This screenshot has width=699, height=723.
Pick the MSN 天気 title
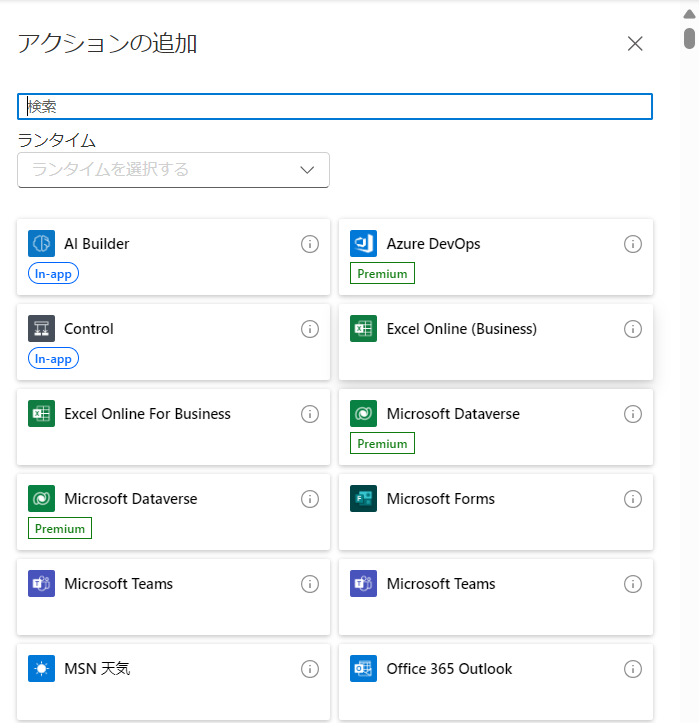[97, 669]
